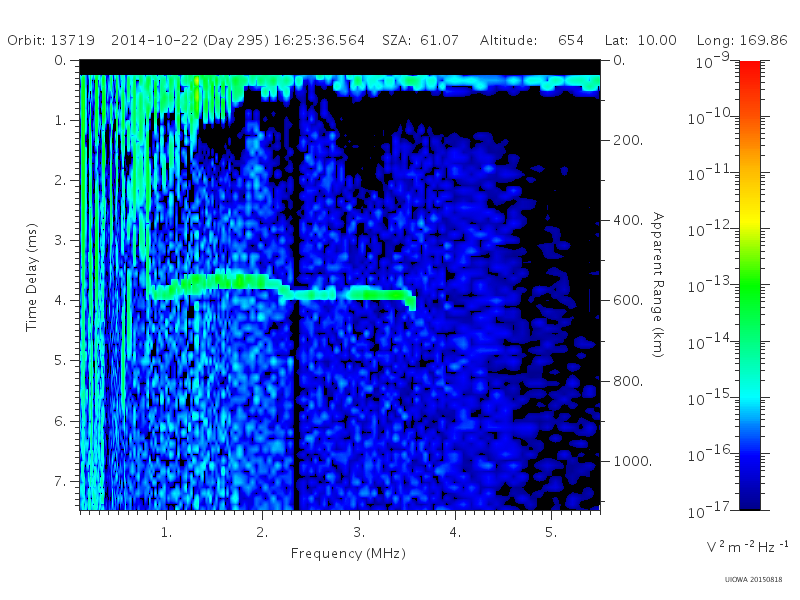Click time delay tick label '7.'
800x600 pixels.
coord(61,481)
